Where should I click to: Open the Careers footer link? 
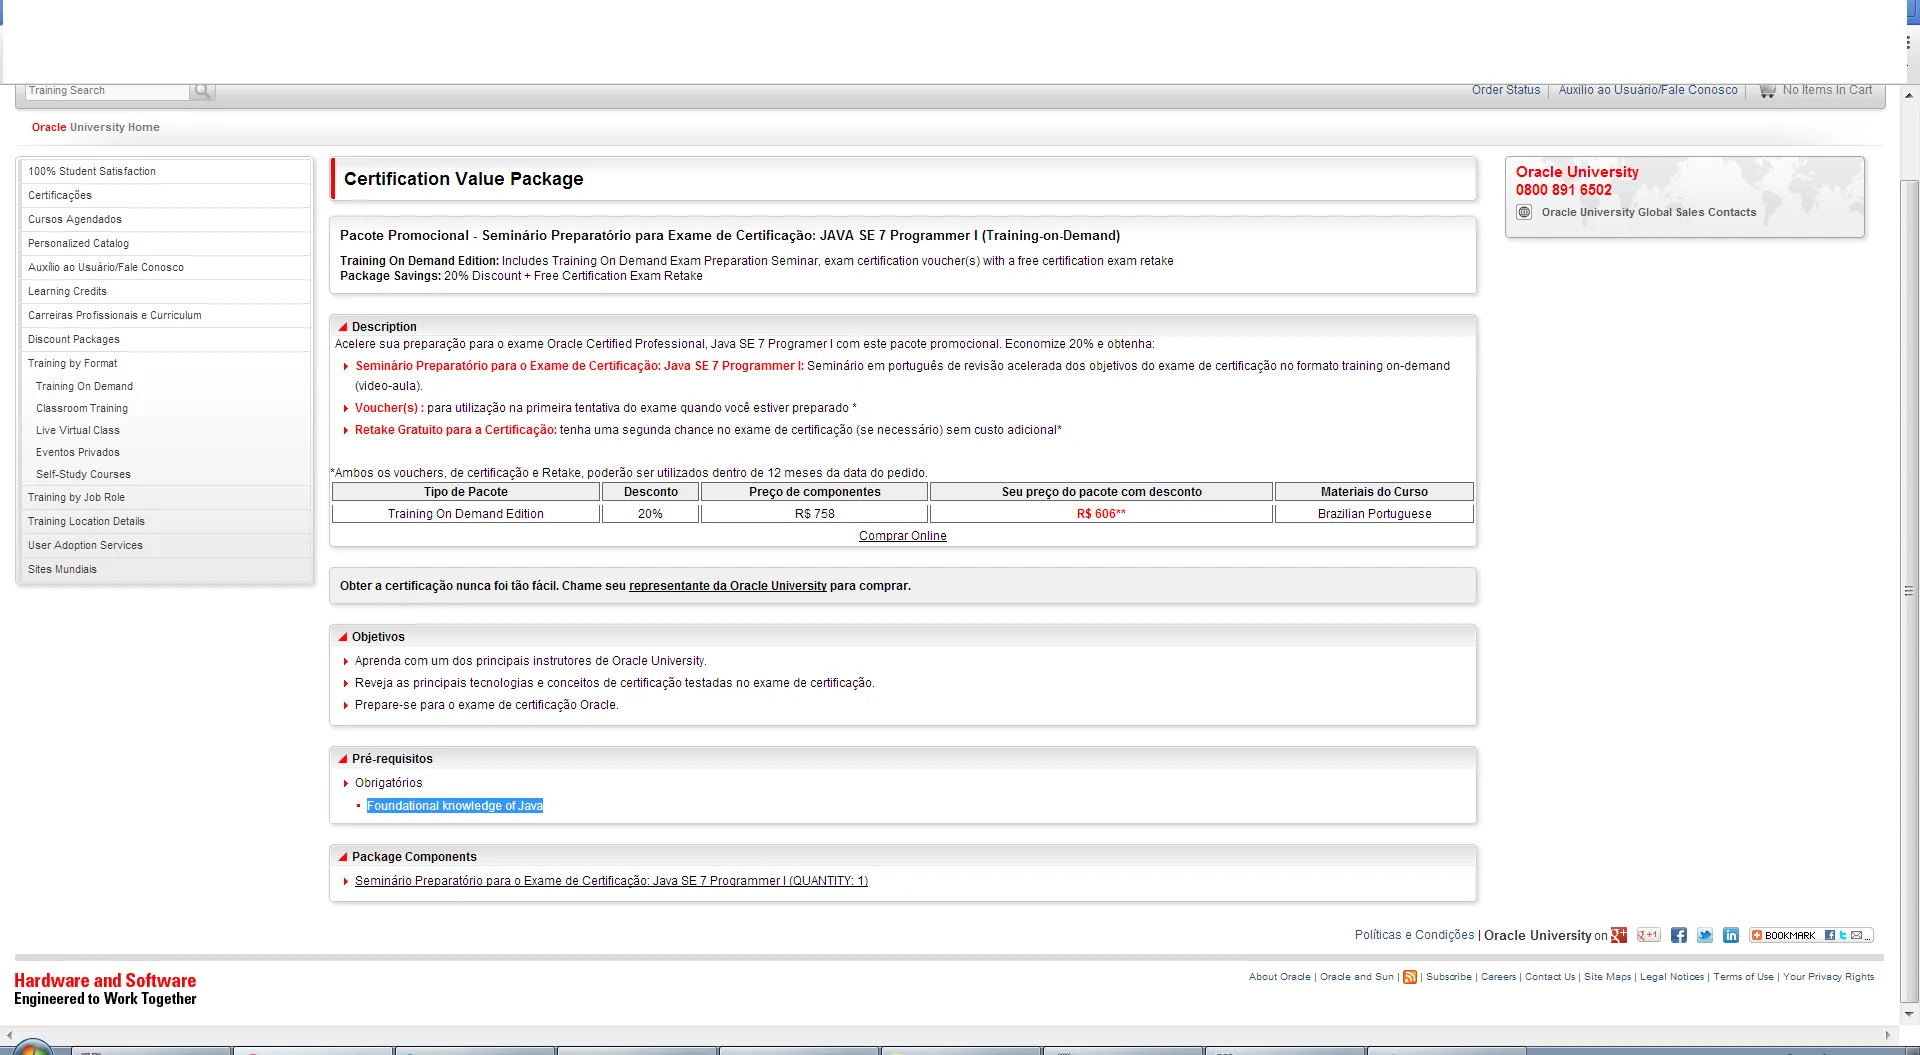(x=1498, y=977)
